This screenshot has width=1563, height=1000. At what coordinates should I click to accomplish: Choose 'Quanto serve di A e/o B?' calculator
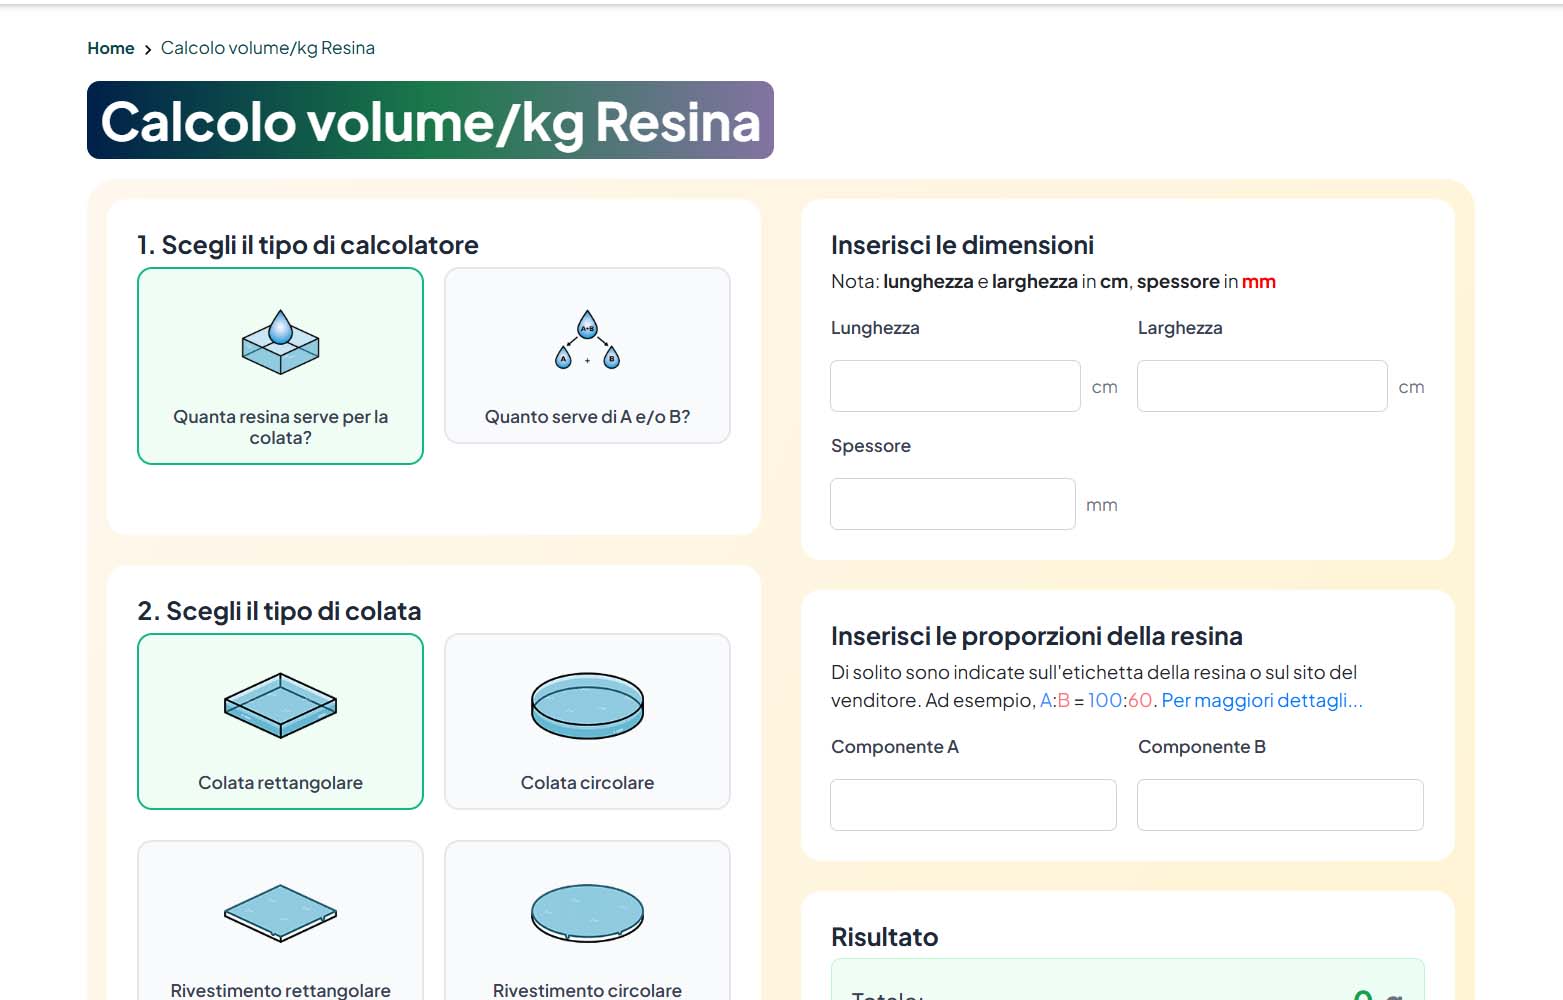coord(587,417)
